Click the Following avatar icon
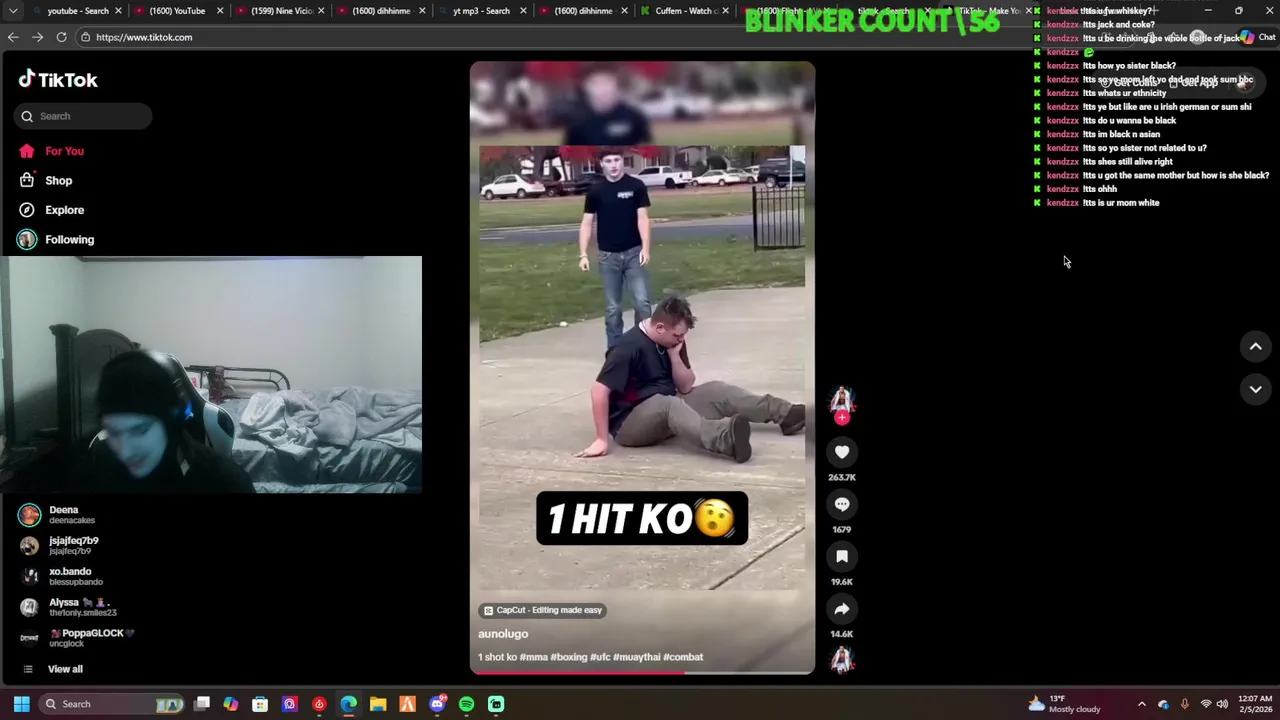 coord(27,239)
